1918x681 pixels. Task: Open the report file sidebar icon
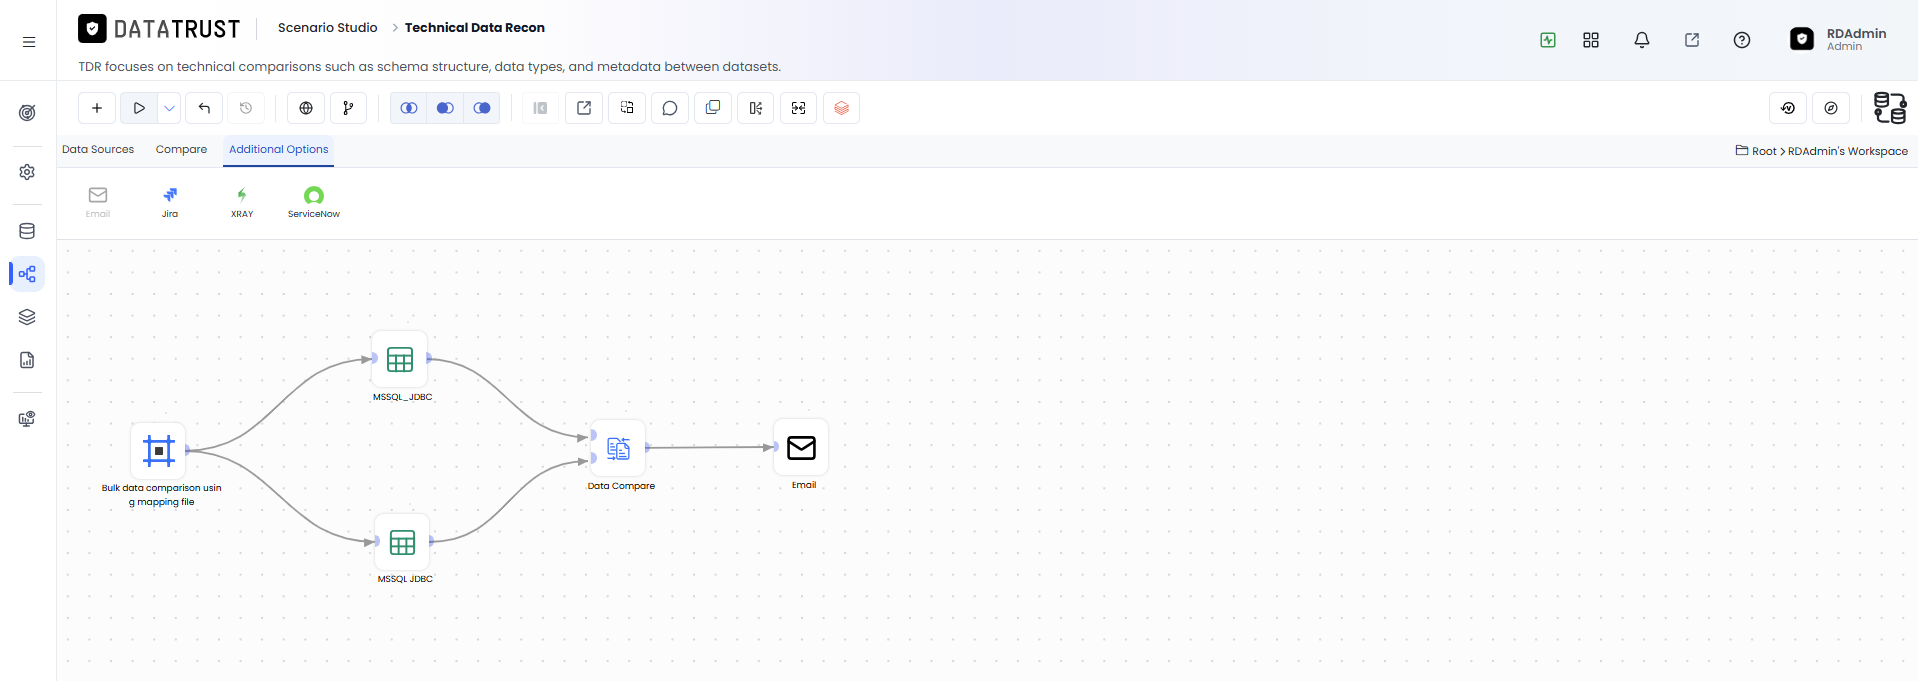tap(28, 360)
